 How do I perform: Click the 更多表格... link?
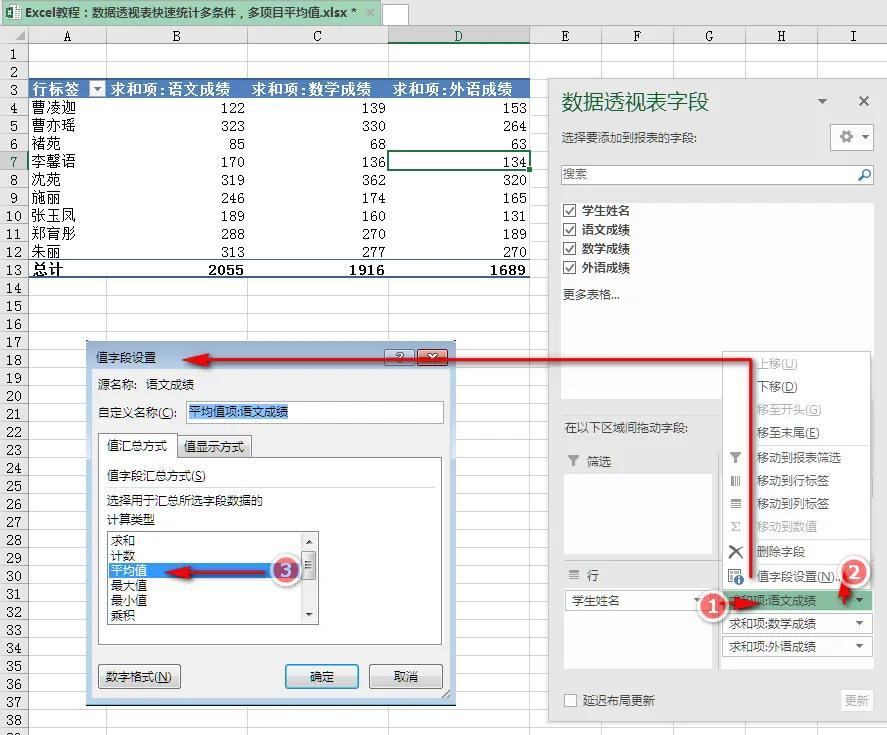(x=591, y=295)
